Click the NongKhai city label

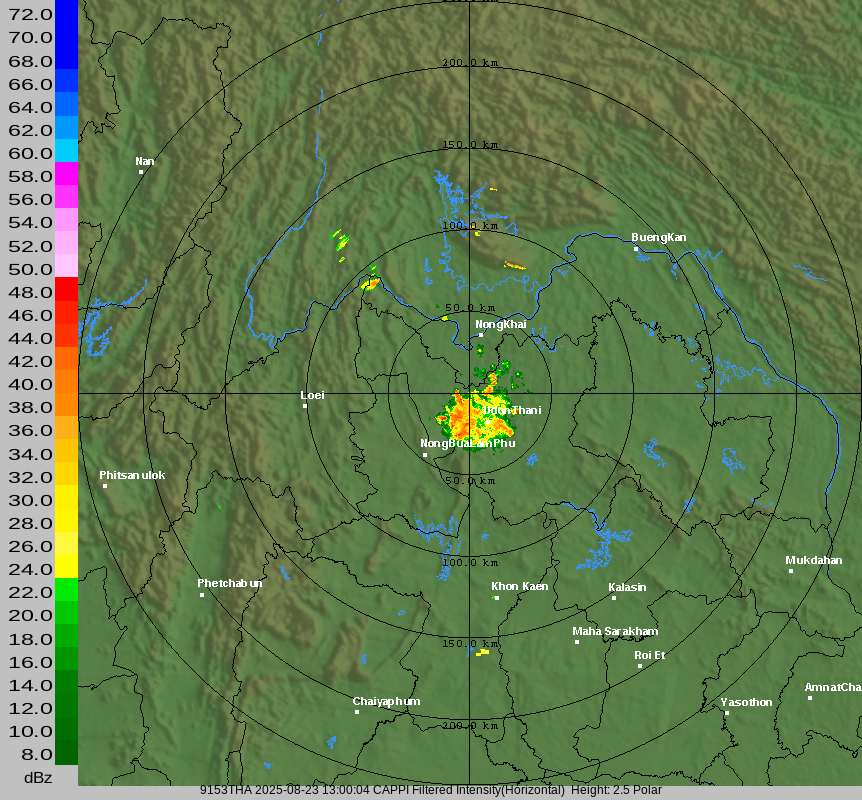point(500,324)
